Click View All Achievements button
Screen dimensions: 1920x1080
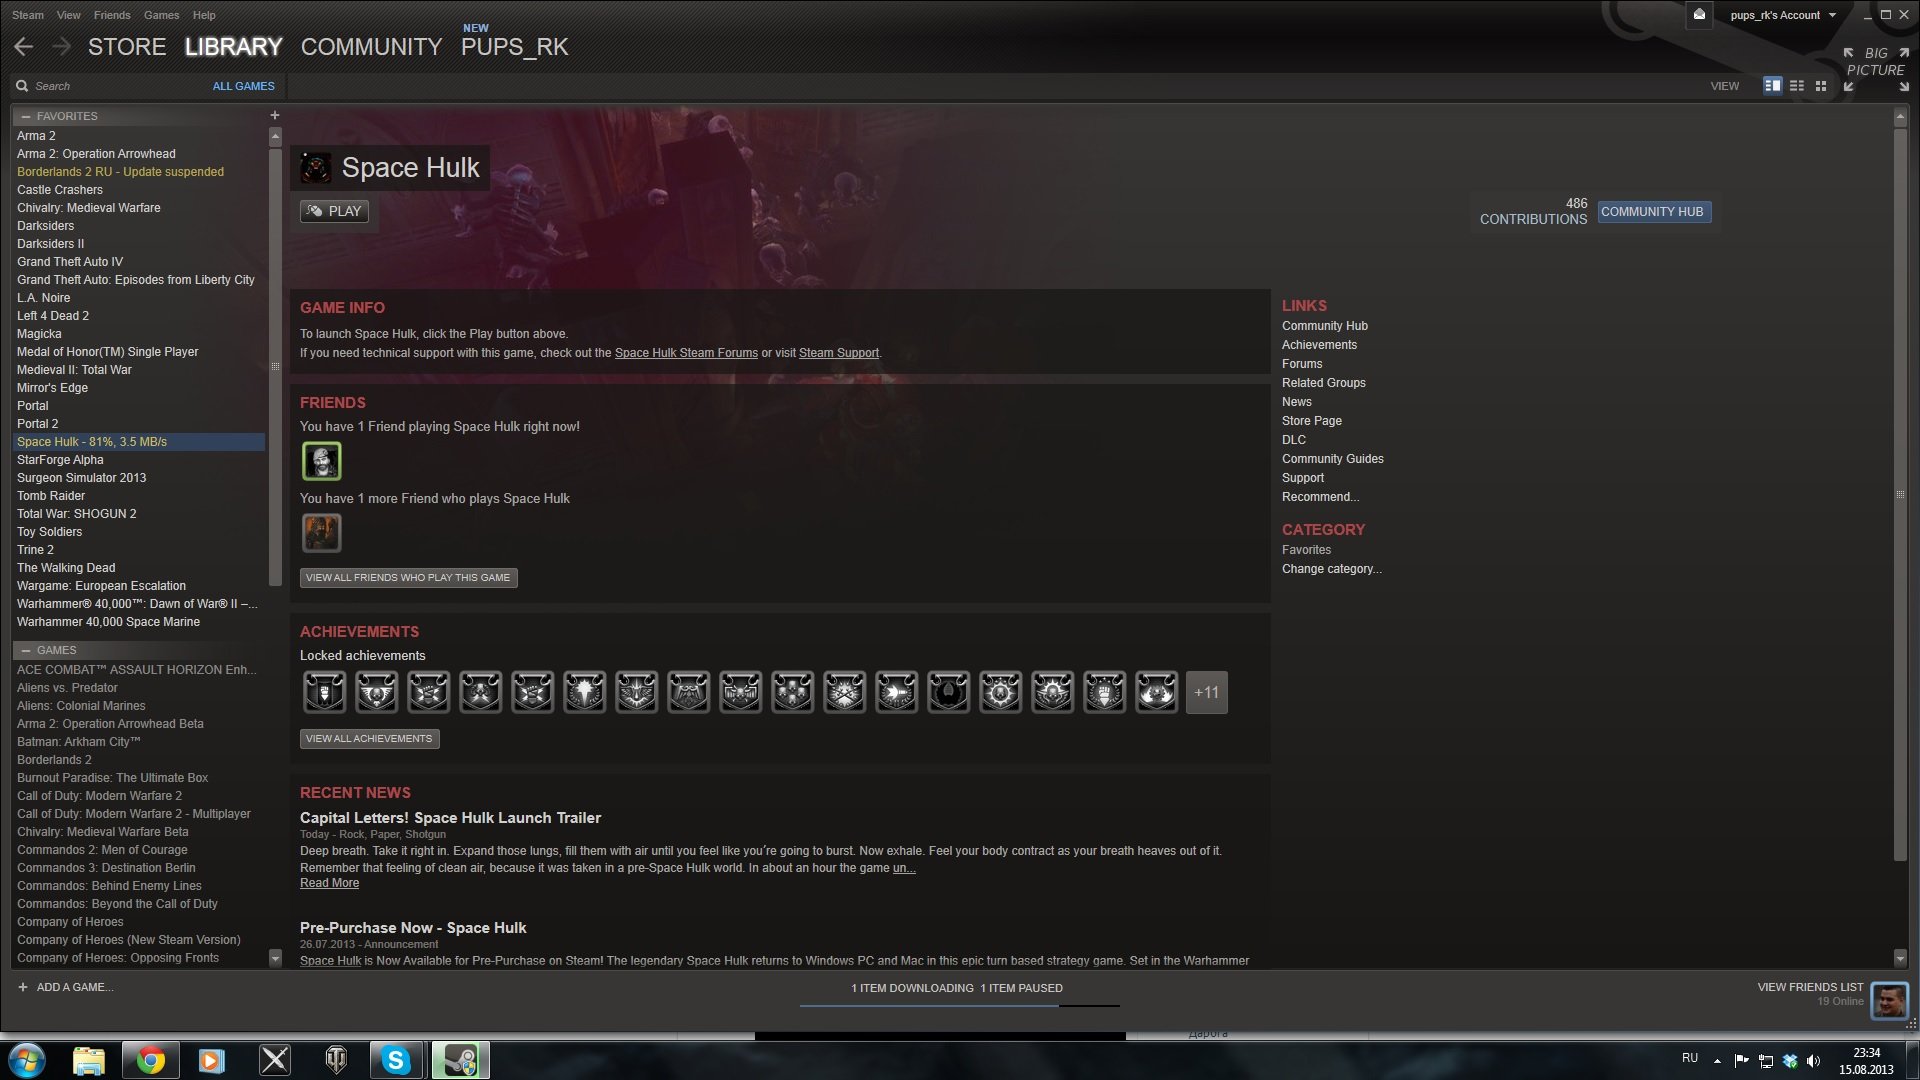coord(369,738)
